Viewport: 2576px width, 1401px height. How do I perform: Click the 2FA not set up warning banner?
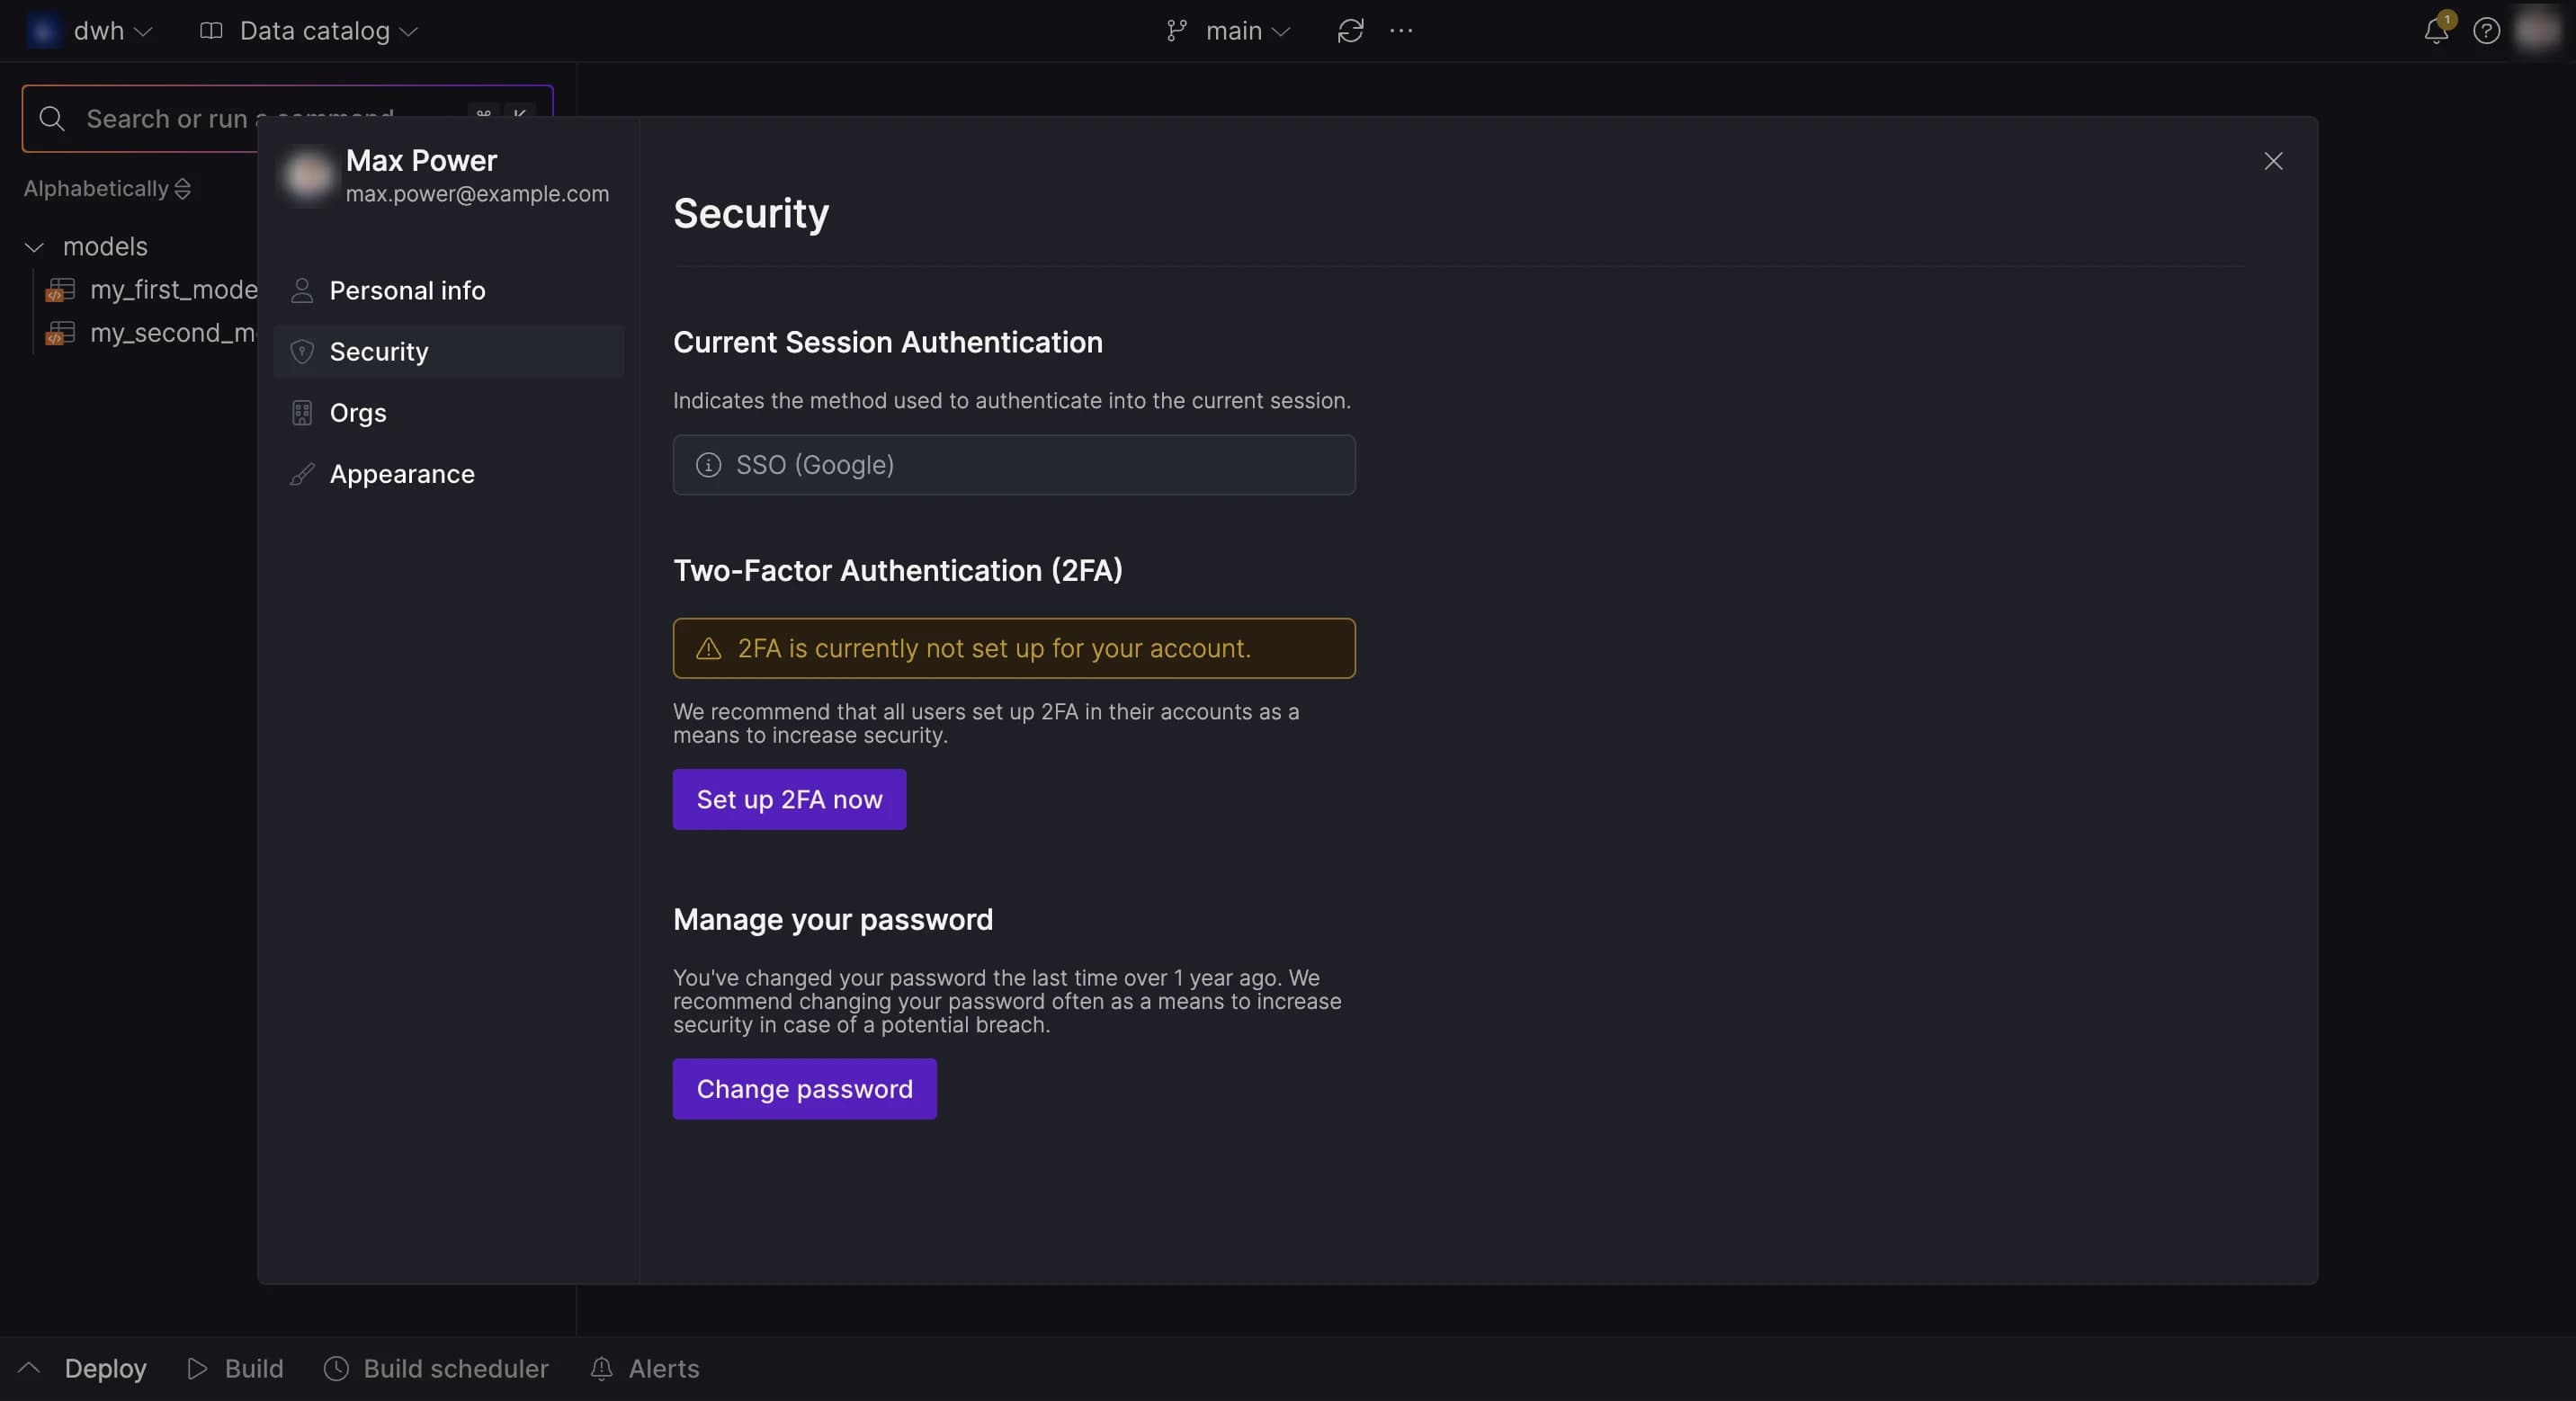coord(1014,648)
